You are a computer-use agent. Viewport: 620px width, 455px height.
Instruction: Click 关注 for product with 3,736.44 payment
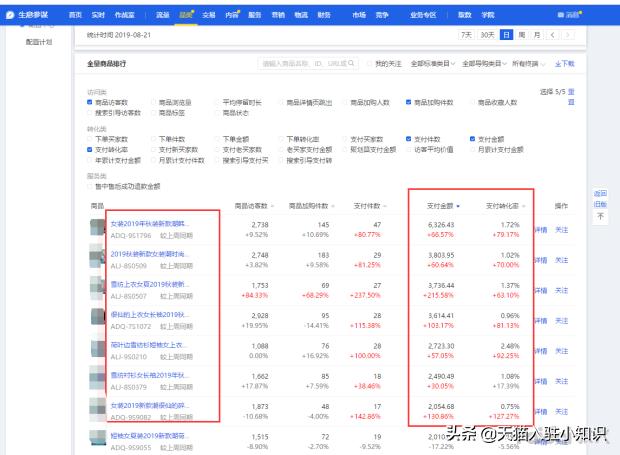[x=561, y=290]
